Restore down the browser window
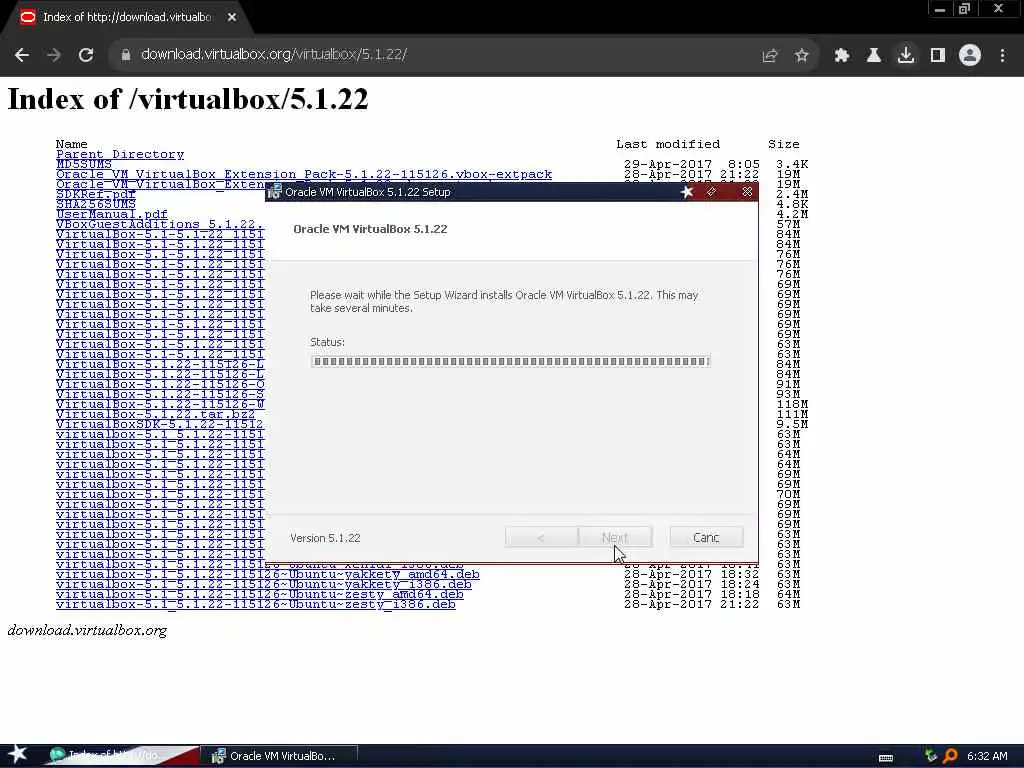 (x=965, y=9)
